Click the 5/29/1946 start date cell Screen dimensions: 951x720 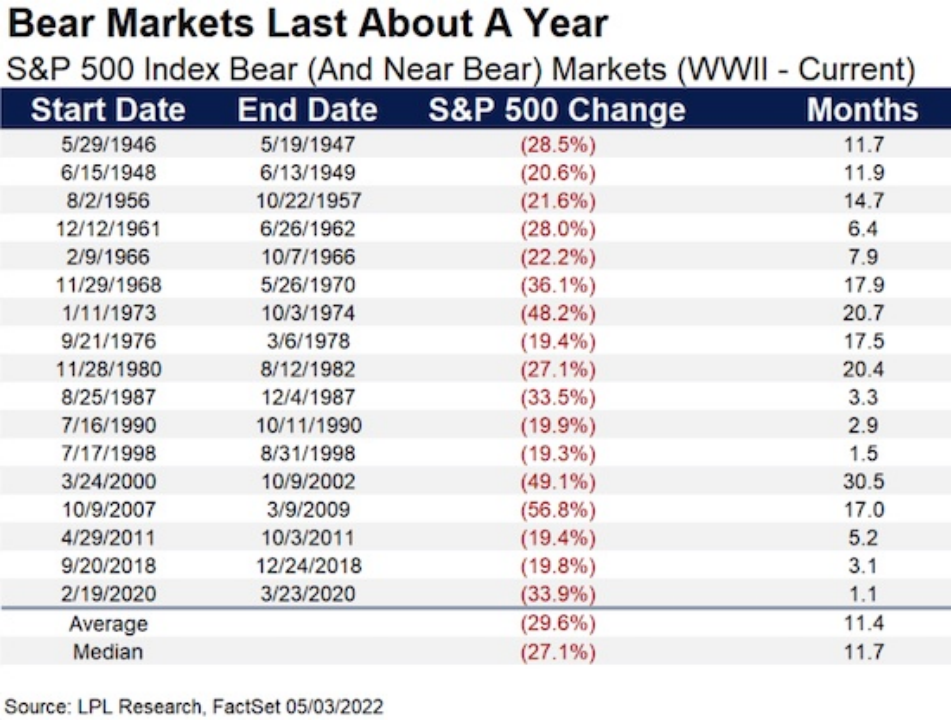click(108, 144)
